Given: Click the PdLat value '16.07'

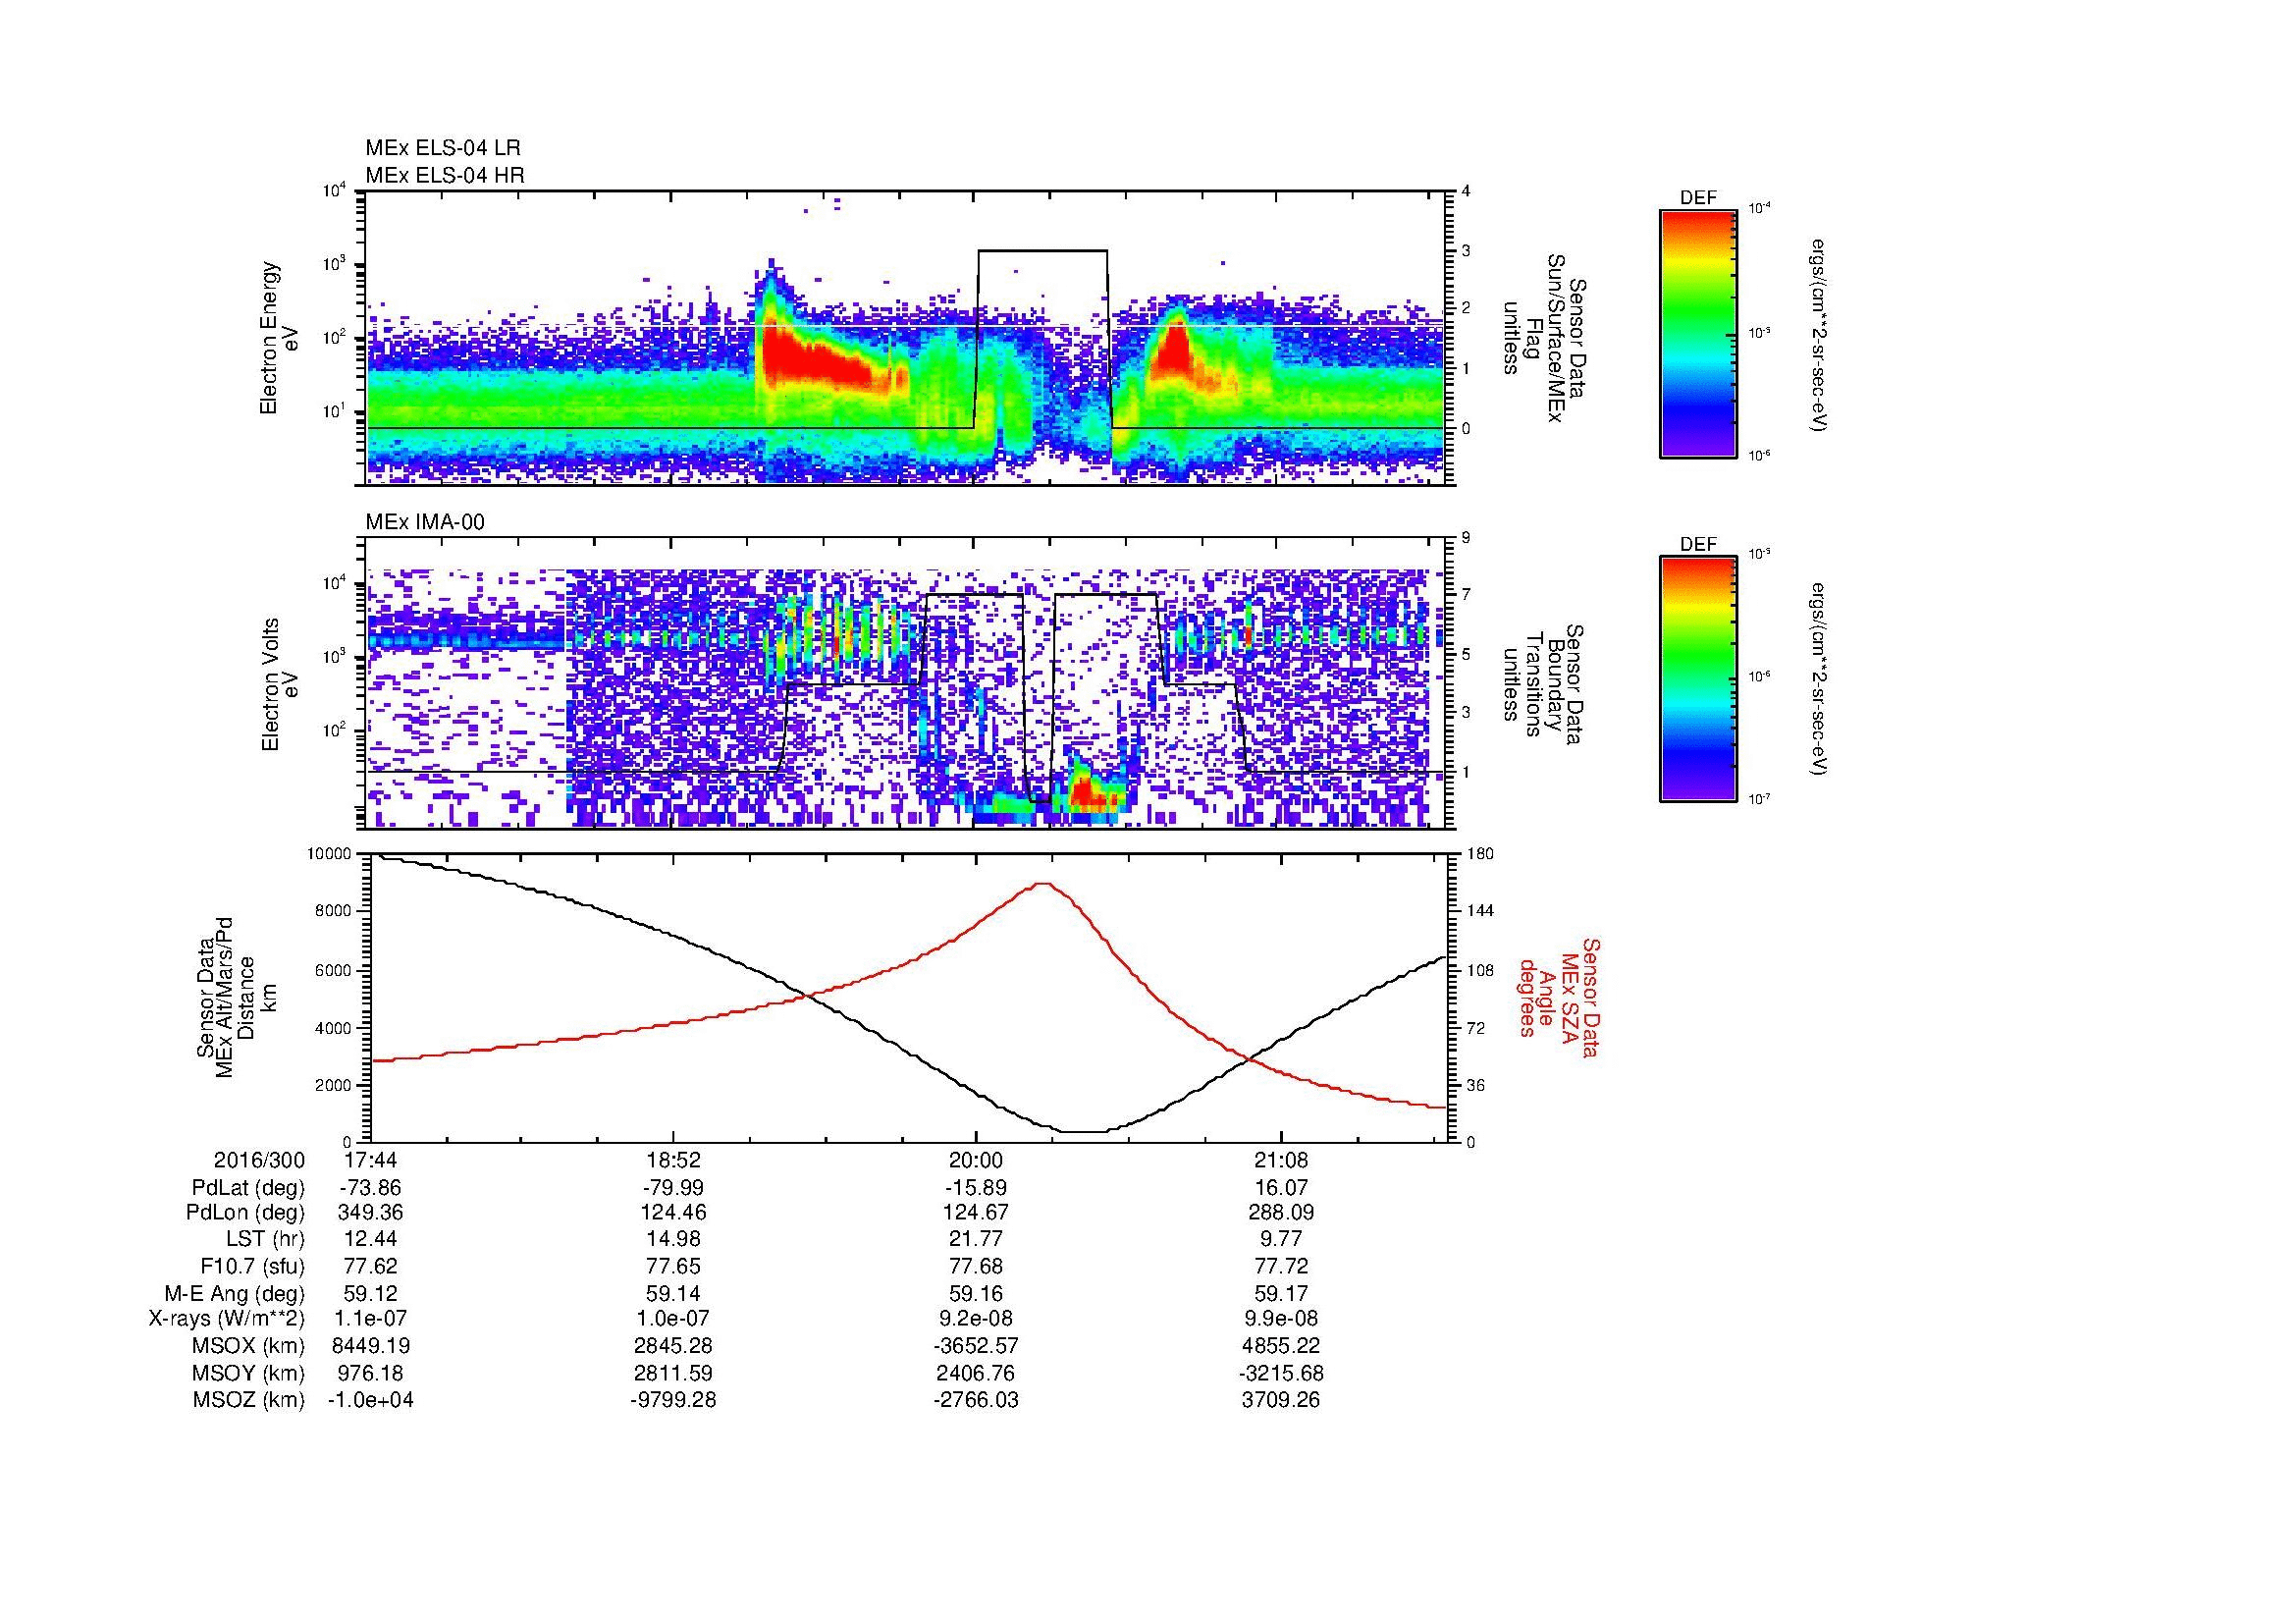Looking at the screenshot, I should 1280,1188.
